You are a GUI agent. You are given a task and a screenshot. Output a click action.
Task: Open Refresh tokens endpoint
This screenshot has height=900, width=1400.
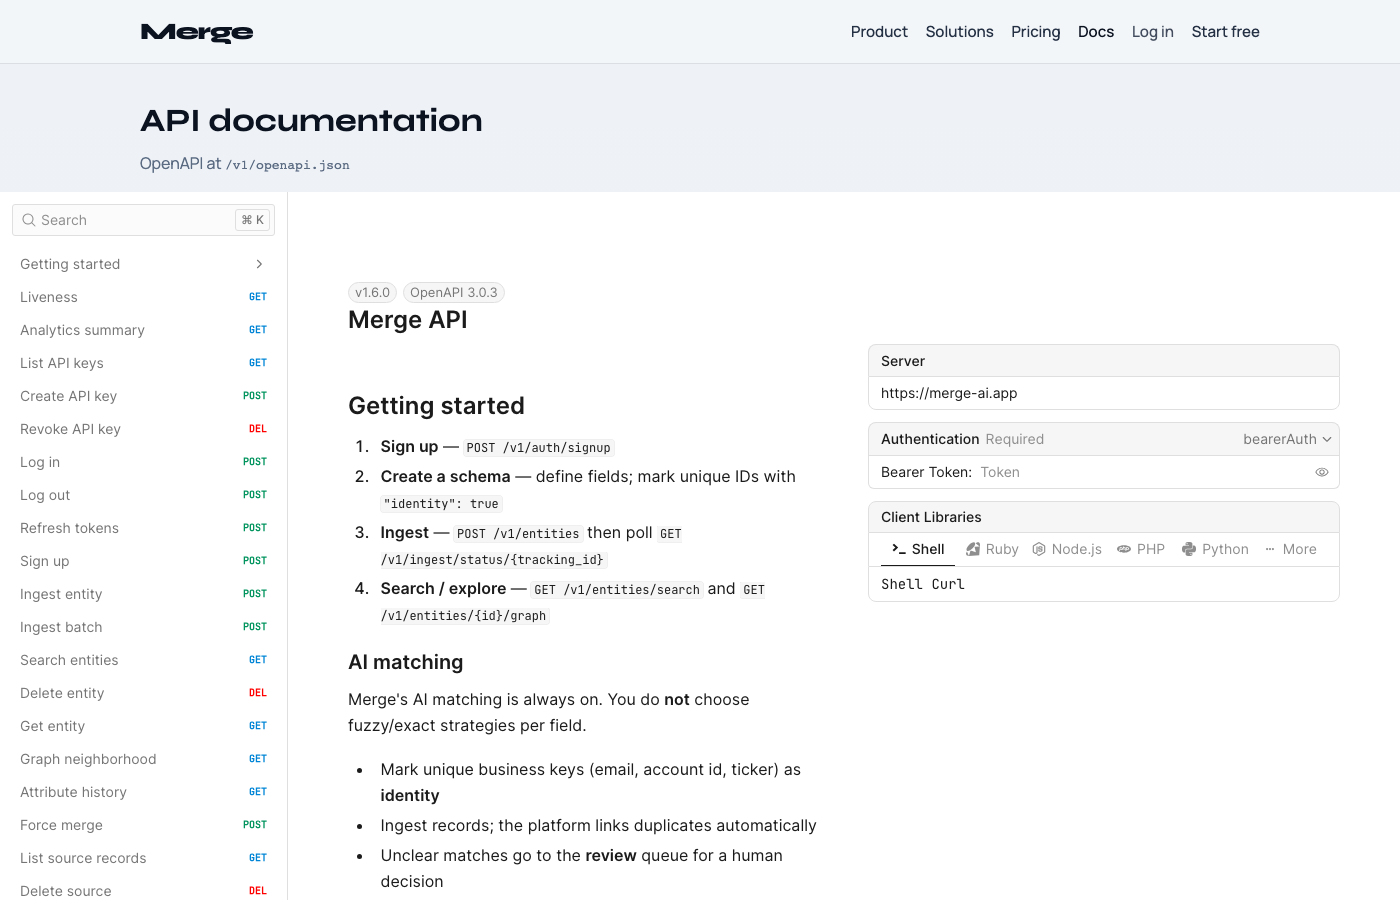pos(143,528)
